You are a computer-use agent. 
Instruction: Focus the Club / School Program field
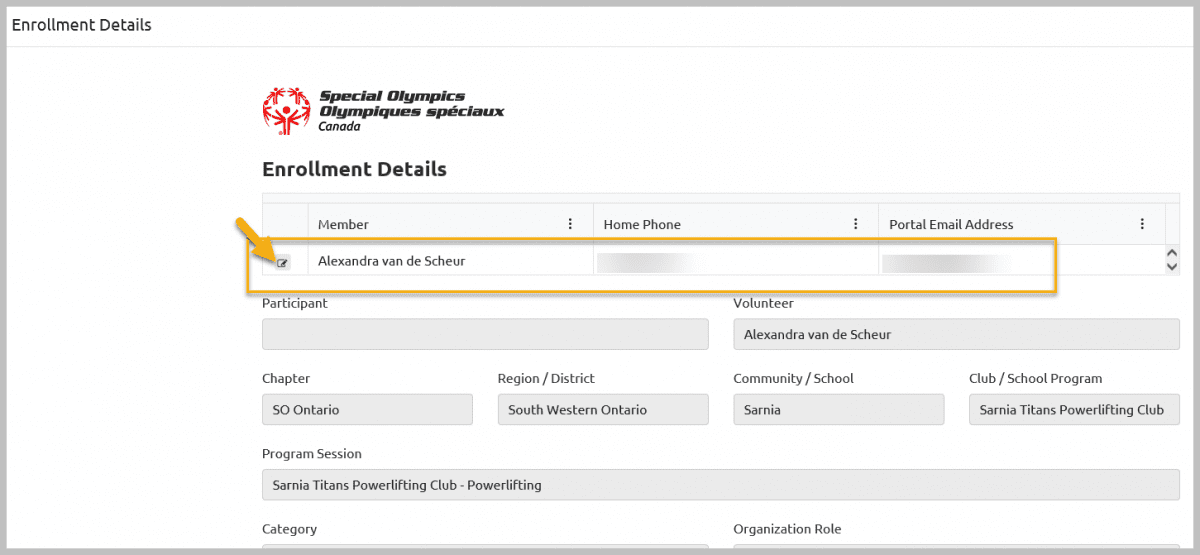click(x=1074, y=409)
